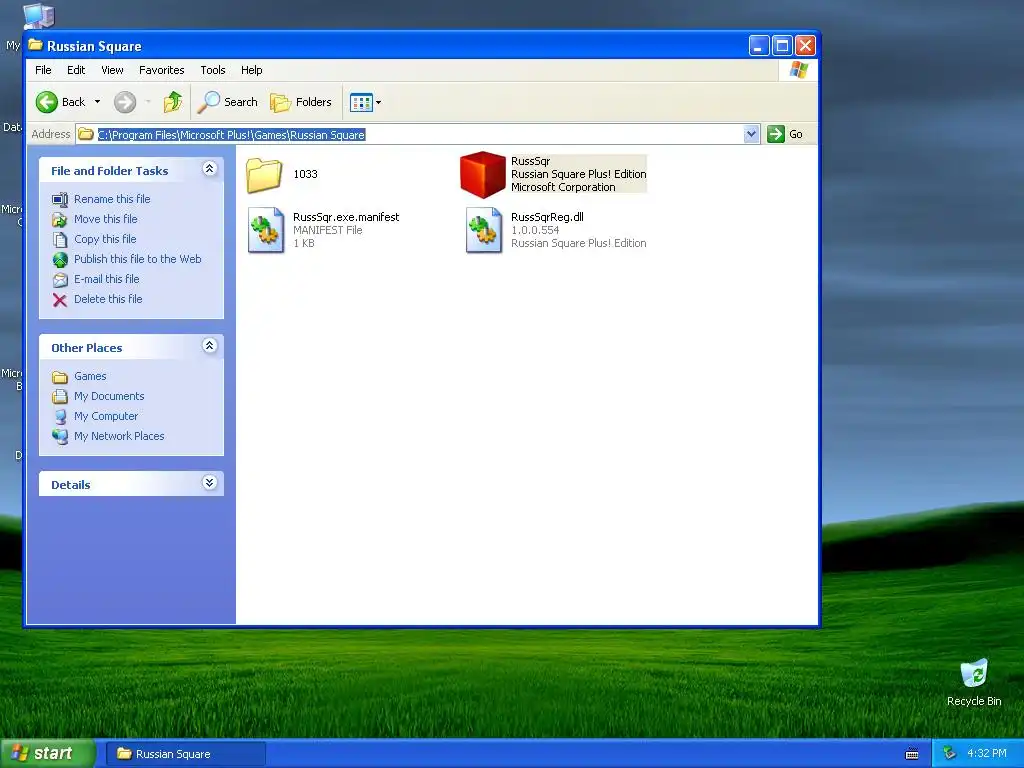Minimize the Russian Square window
The width and height of the screenshot is (1024, 768).
758,46
